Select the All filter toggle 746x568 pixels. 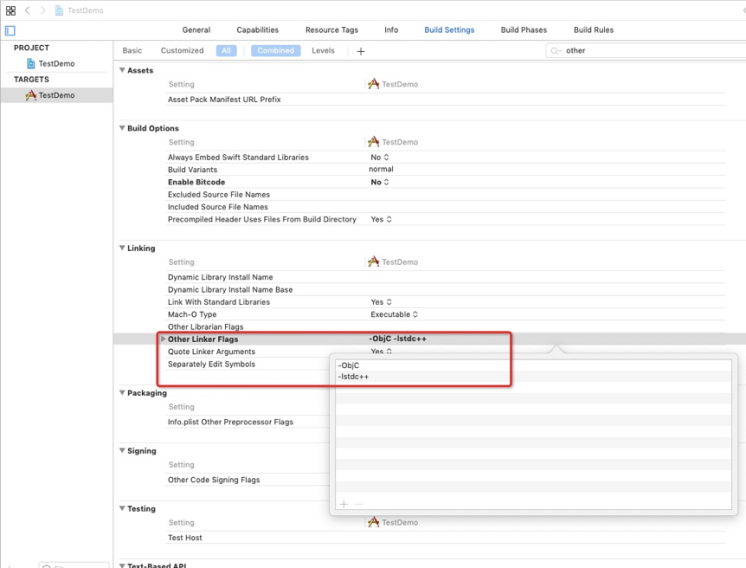(226, 51)
